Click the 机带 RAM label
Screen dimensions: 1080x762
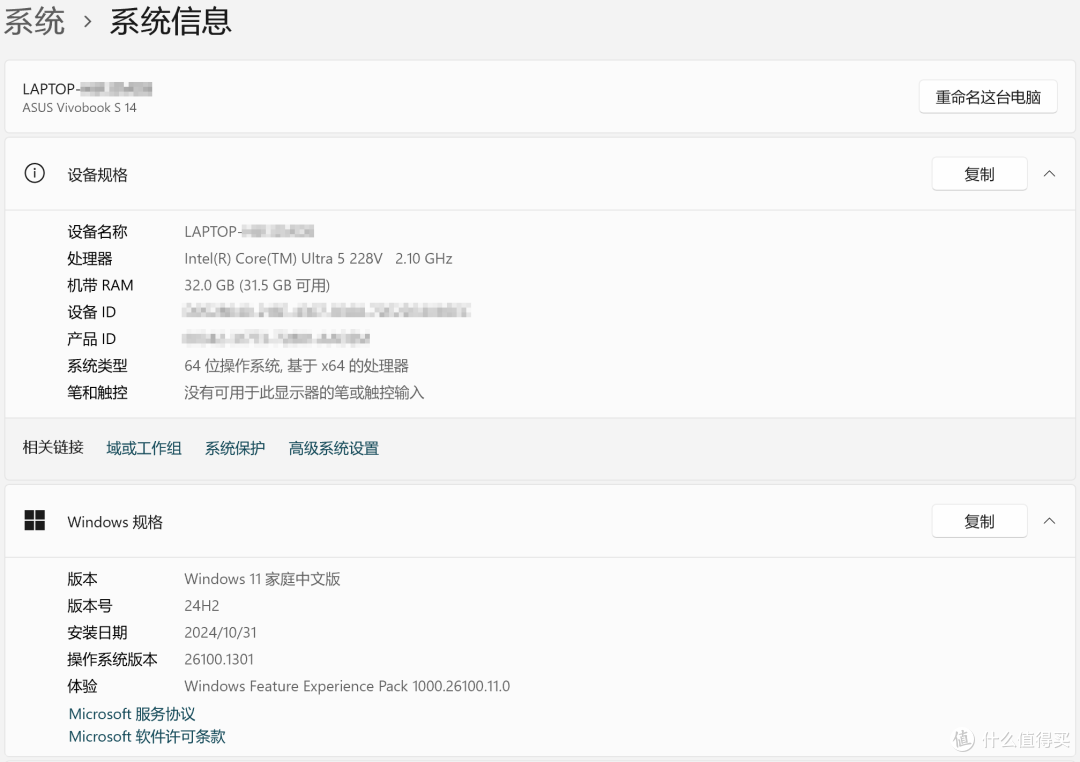click(x=100, y=285)
